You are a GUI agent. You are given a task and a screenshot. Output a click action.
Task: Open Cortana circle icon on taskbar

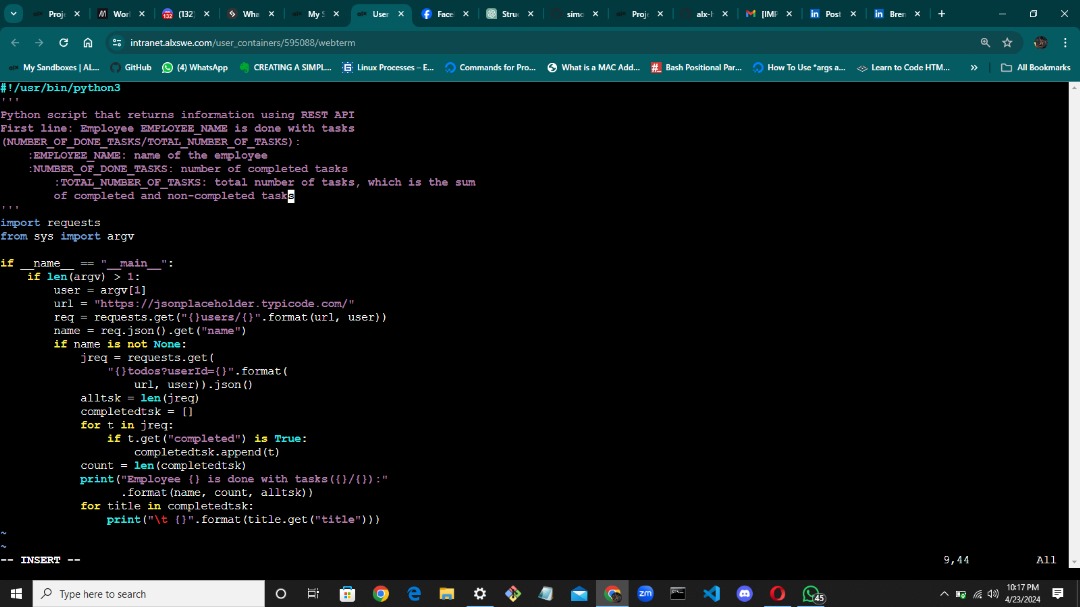click(x=280, y=593)
